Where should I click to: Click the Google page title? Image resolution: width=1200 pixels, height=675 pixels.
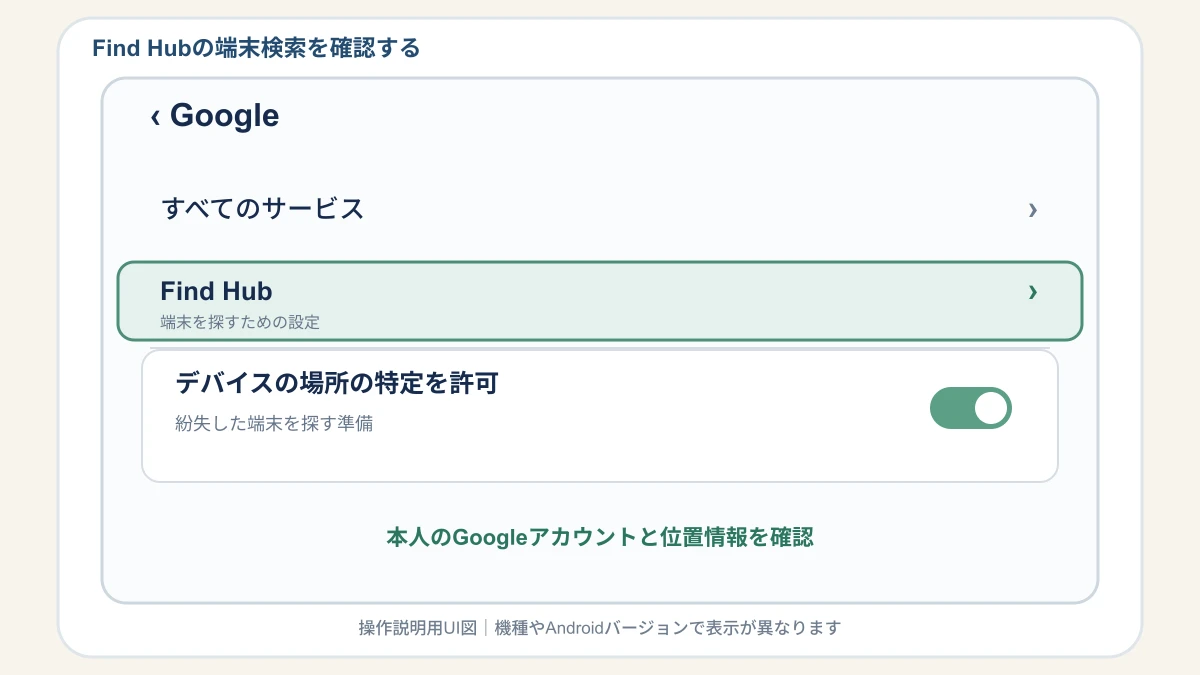click(224, 116)
